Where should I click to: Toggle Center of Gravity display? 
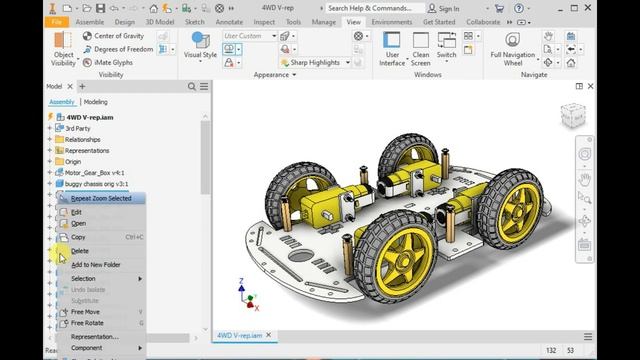[113, 36]
